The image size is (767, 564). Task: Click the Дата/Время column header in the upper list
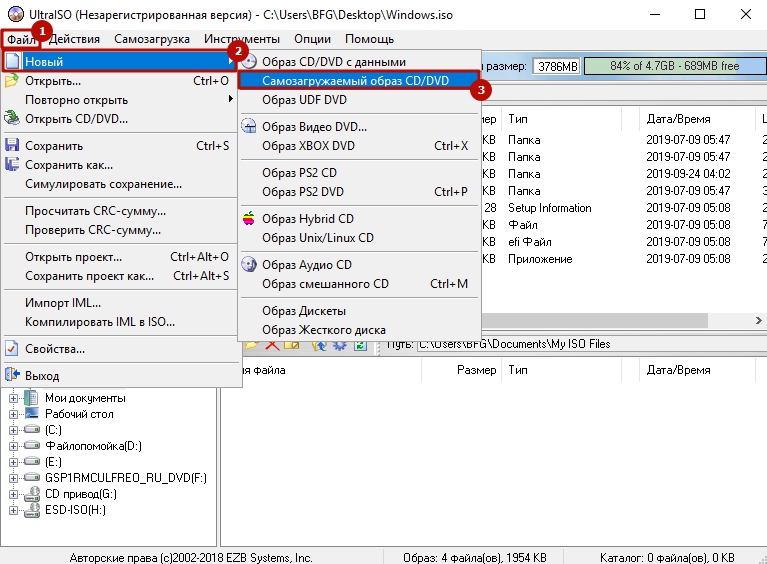pos(697,119)
